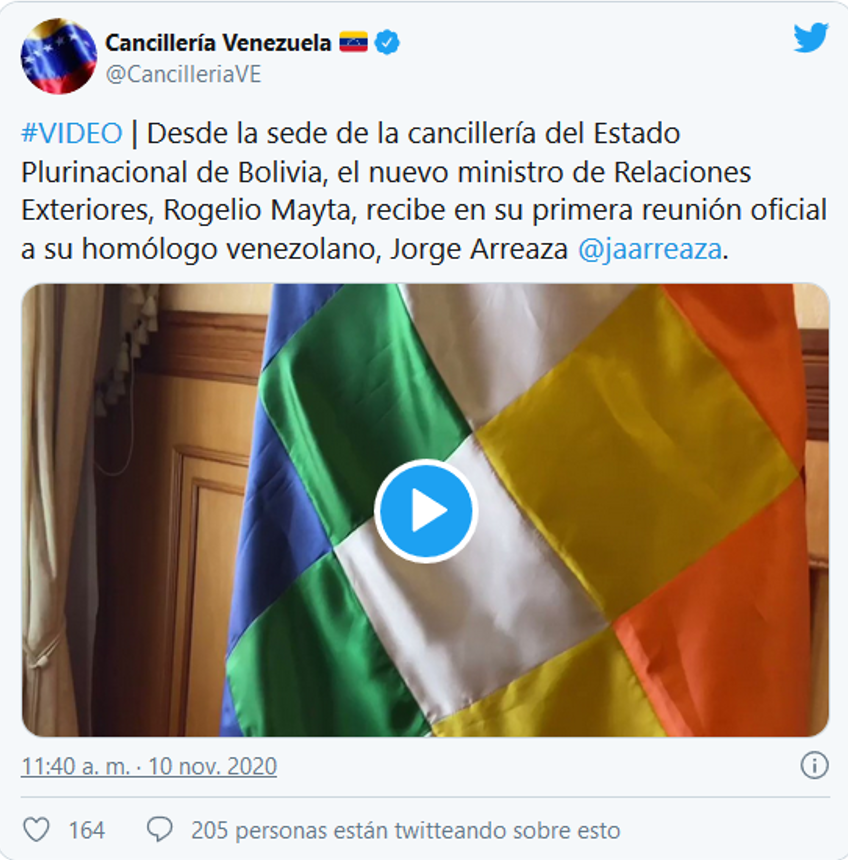Open the 11:40 a. m. timestamp link
The height and width of the screenshot is (860, 848).
click(x=76, y=766)
